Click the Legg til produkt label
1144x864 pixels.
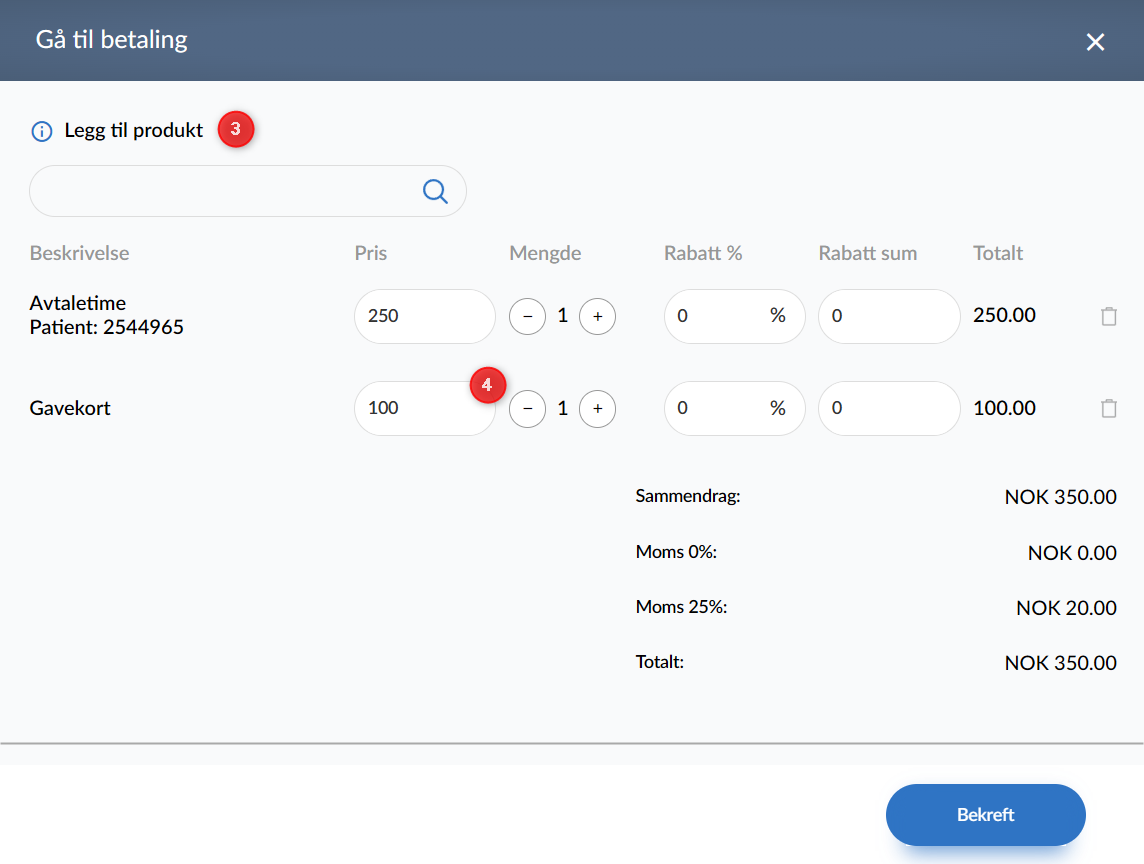pos(134,130)
